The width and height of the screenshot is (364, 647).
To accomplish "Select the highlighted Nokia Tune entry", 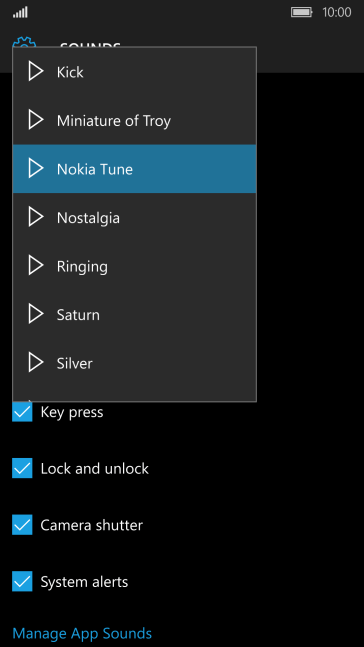I will click(x=135, y=169).
